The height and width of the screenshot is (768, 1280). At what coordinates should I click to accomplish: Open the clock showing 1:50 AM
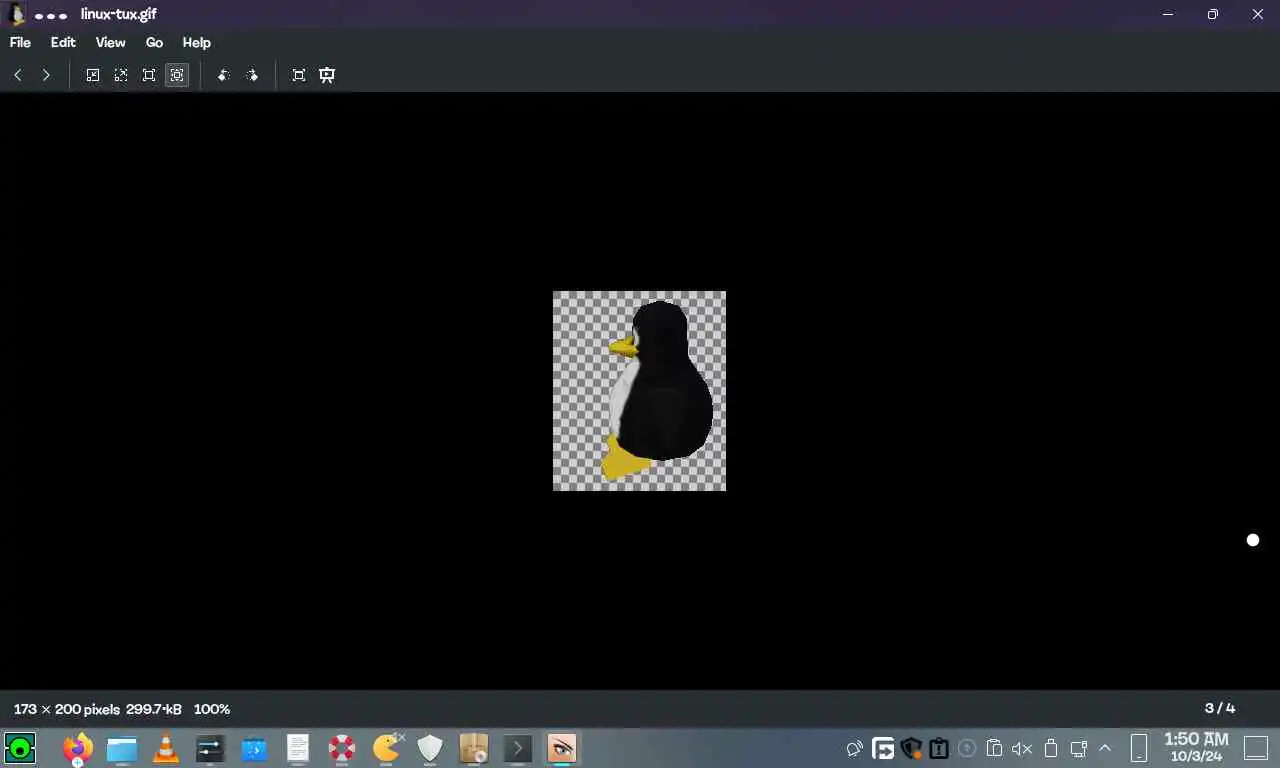point(1197,747)
